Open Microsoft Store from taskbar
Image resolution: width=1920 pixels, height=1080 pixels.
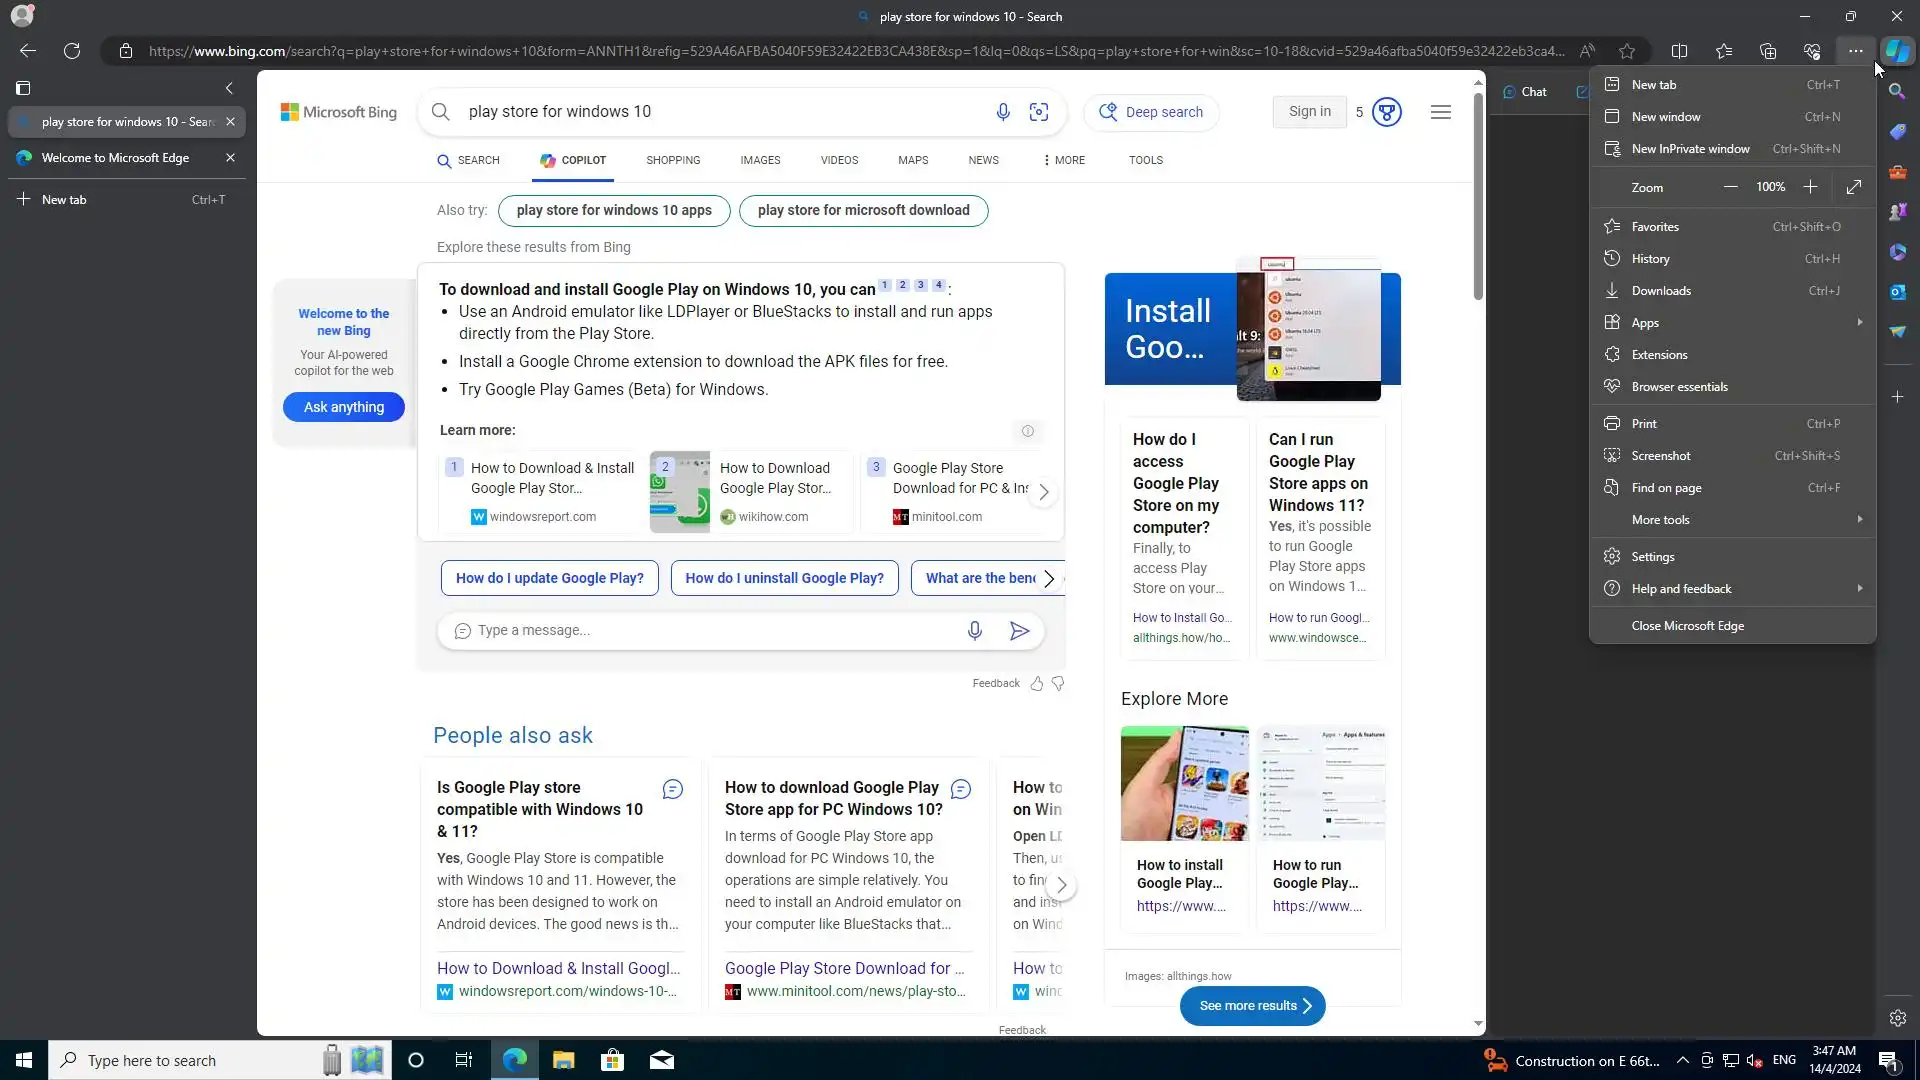tap(612, 1060)
